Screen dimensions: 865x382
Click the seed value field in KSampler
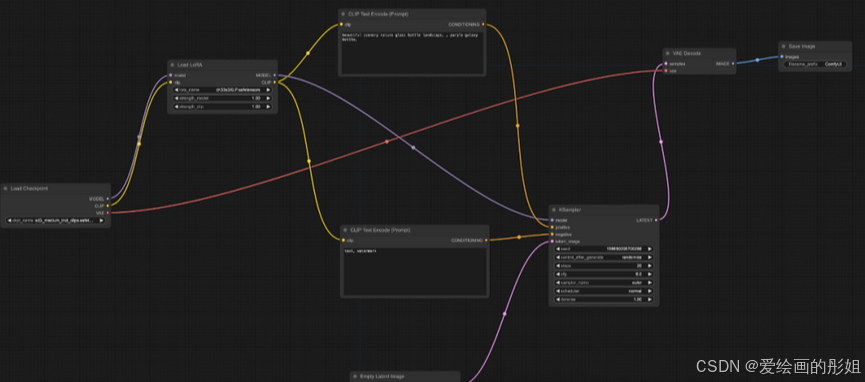click(x=604, y=249)
